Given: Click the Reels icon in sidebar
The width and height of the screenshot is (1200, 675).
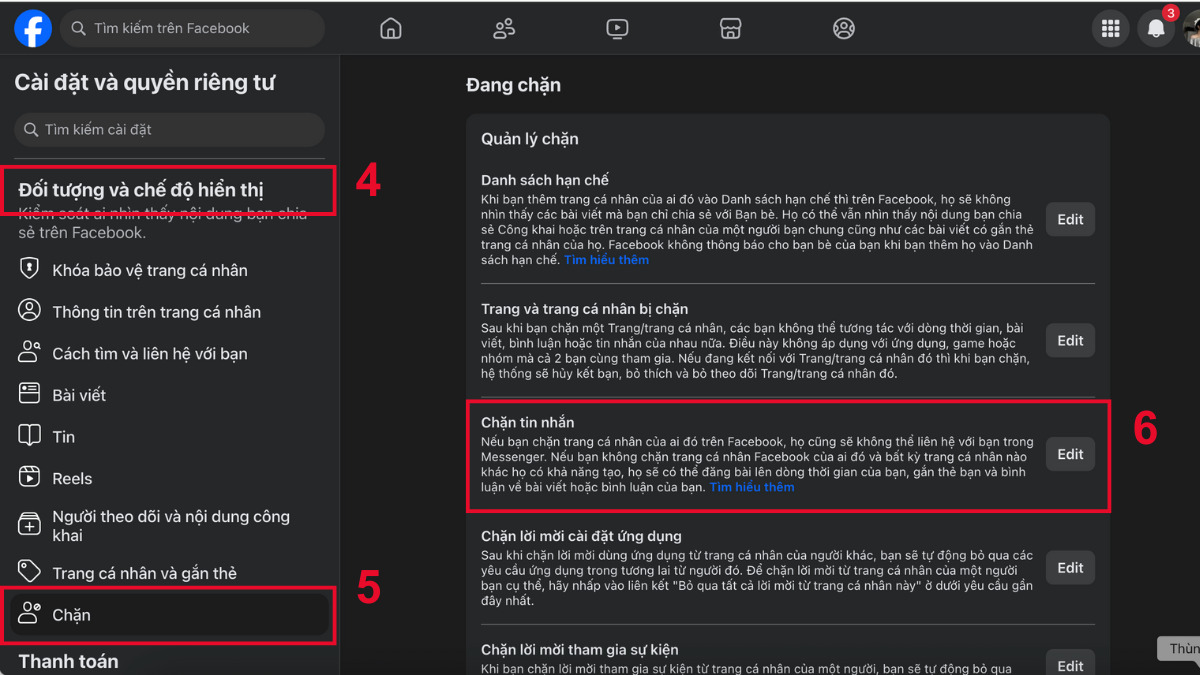Looking at the screenshot, I should [30, 478].
